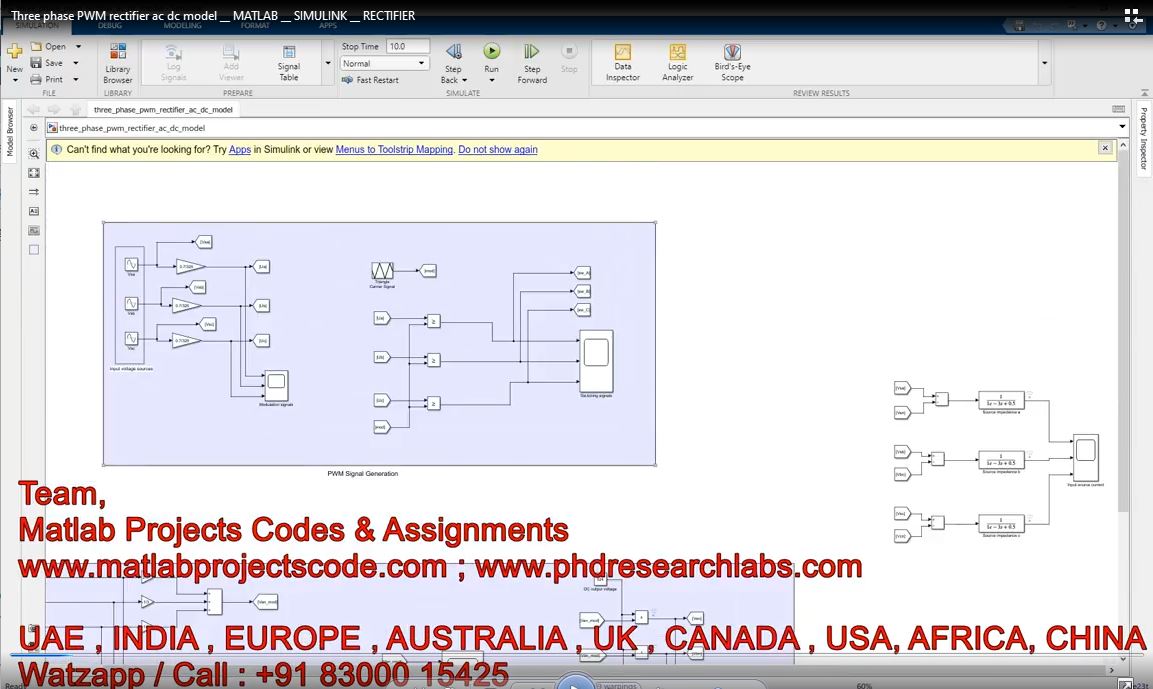
Task: Click the keyboard shortcuts icon above canvas
Action: [x=1118, y=109]
